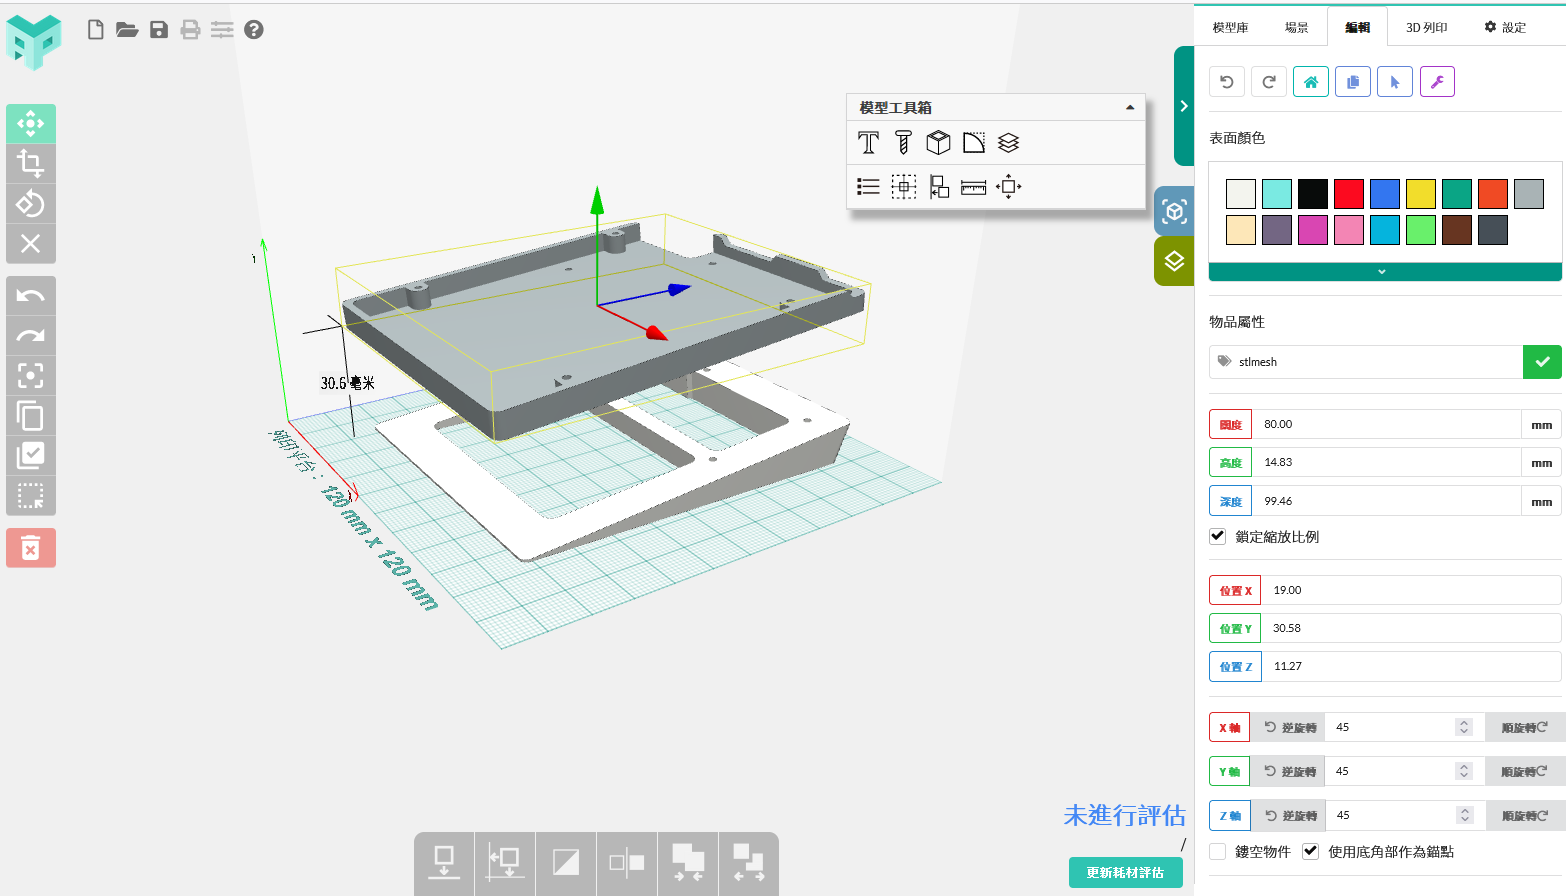Activate the measure ruler tool
Screen dimensions: 1566x896
click(x=974, y=186)
